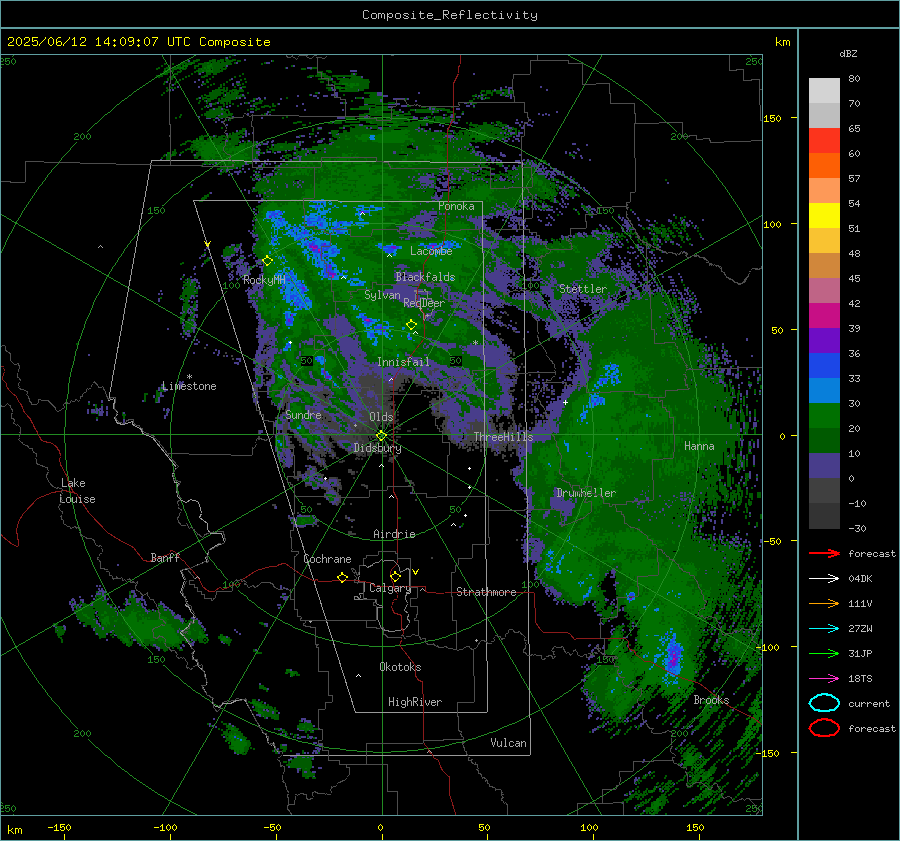Click the yellow diamond marker near RockyMH
This screenshot has width=900, height=841.
pyautogui.click(x=267, y=261)
